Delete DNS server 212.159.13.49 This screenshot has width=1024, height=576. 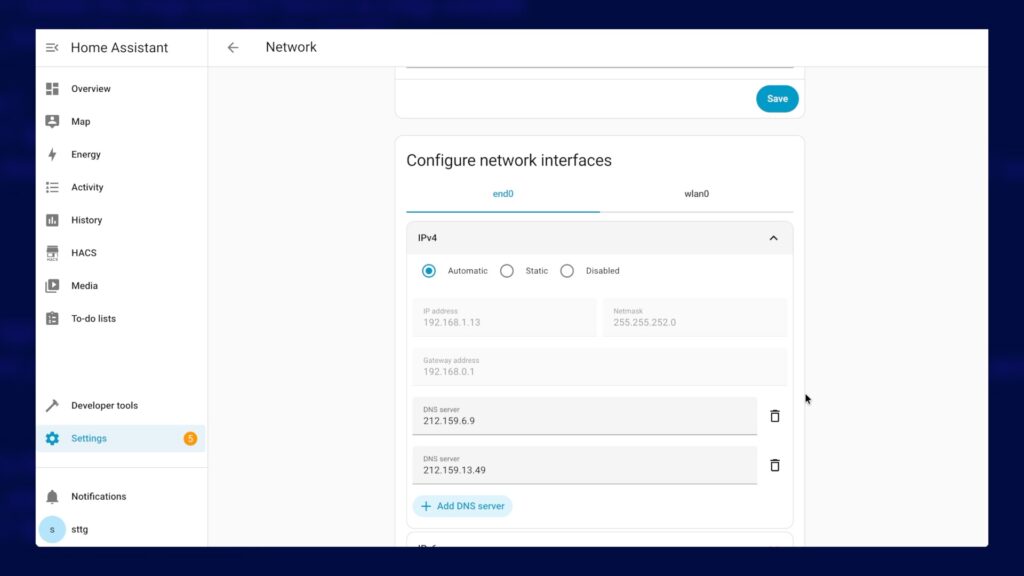(775, 465)
